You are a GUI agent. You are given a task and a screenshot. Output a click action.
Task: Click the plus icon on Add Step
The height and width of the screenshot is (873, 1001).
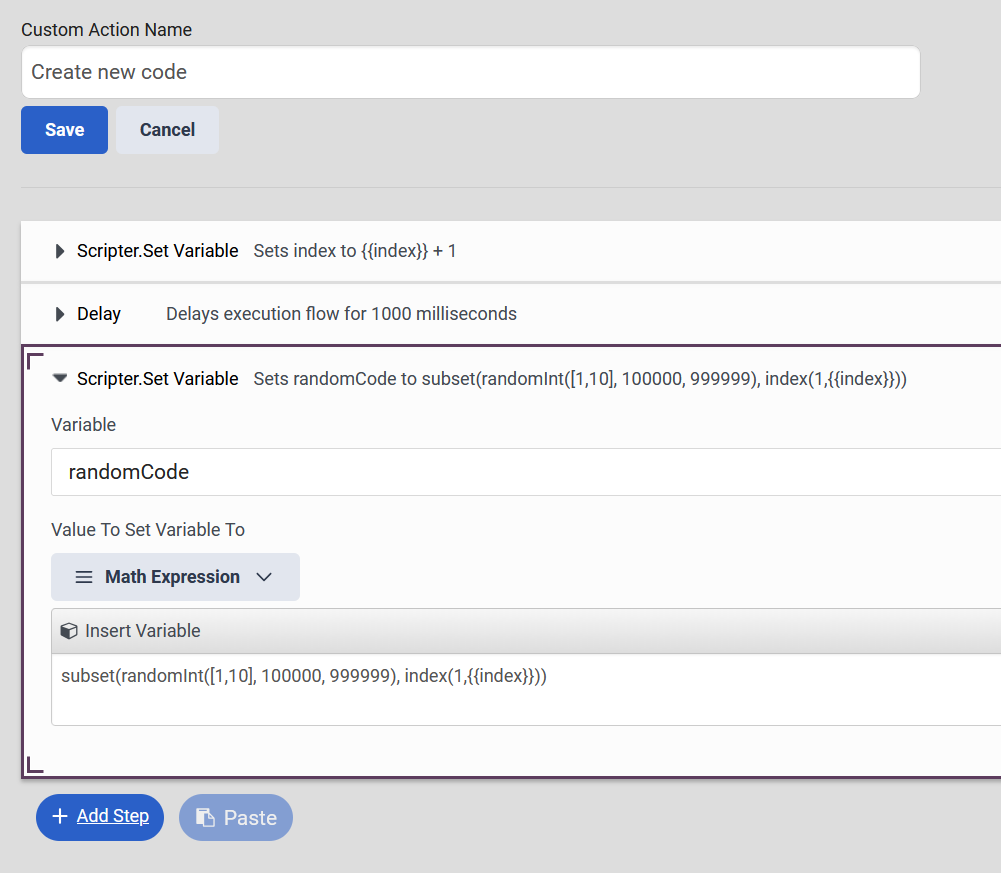(x=60, y=816)
